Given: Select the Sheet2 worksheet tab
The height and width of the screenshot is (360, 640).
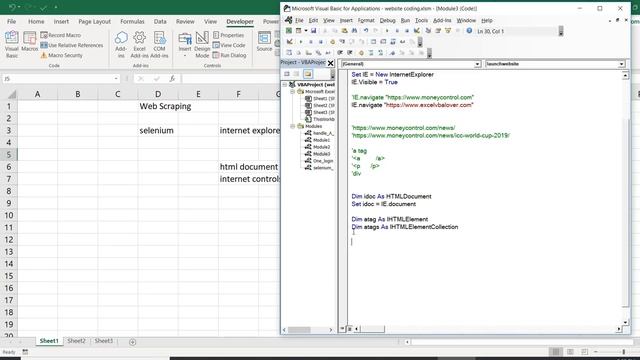Looking at the screenshot, I should [76, 341].
